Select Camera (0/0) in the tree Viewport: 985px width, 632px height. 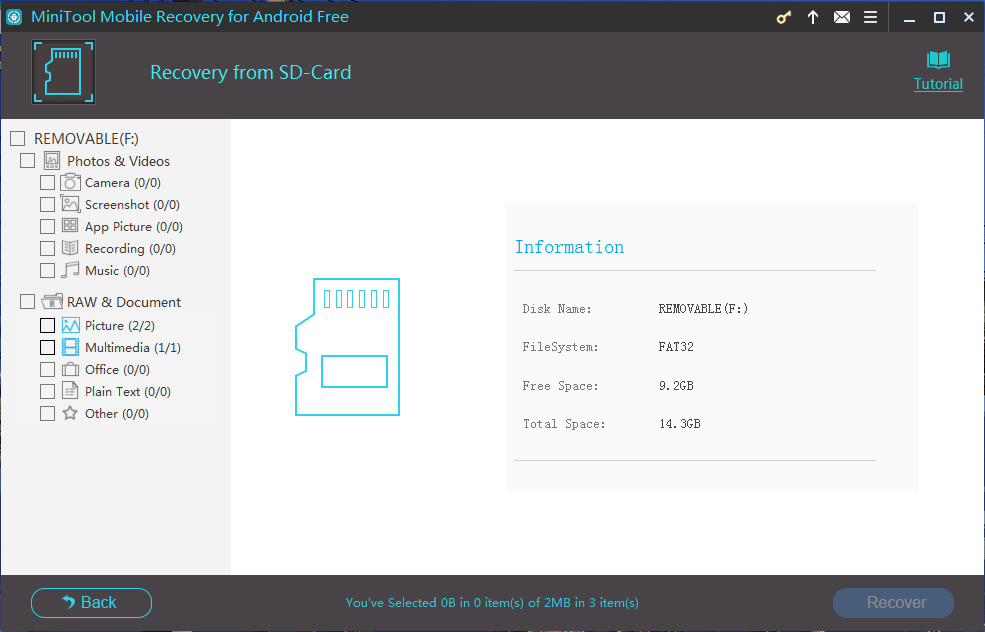122,183
